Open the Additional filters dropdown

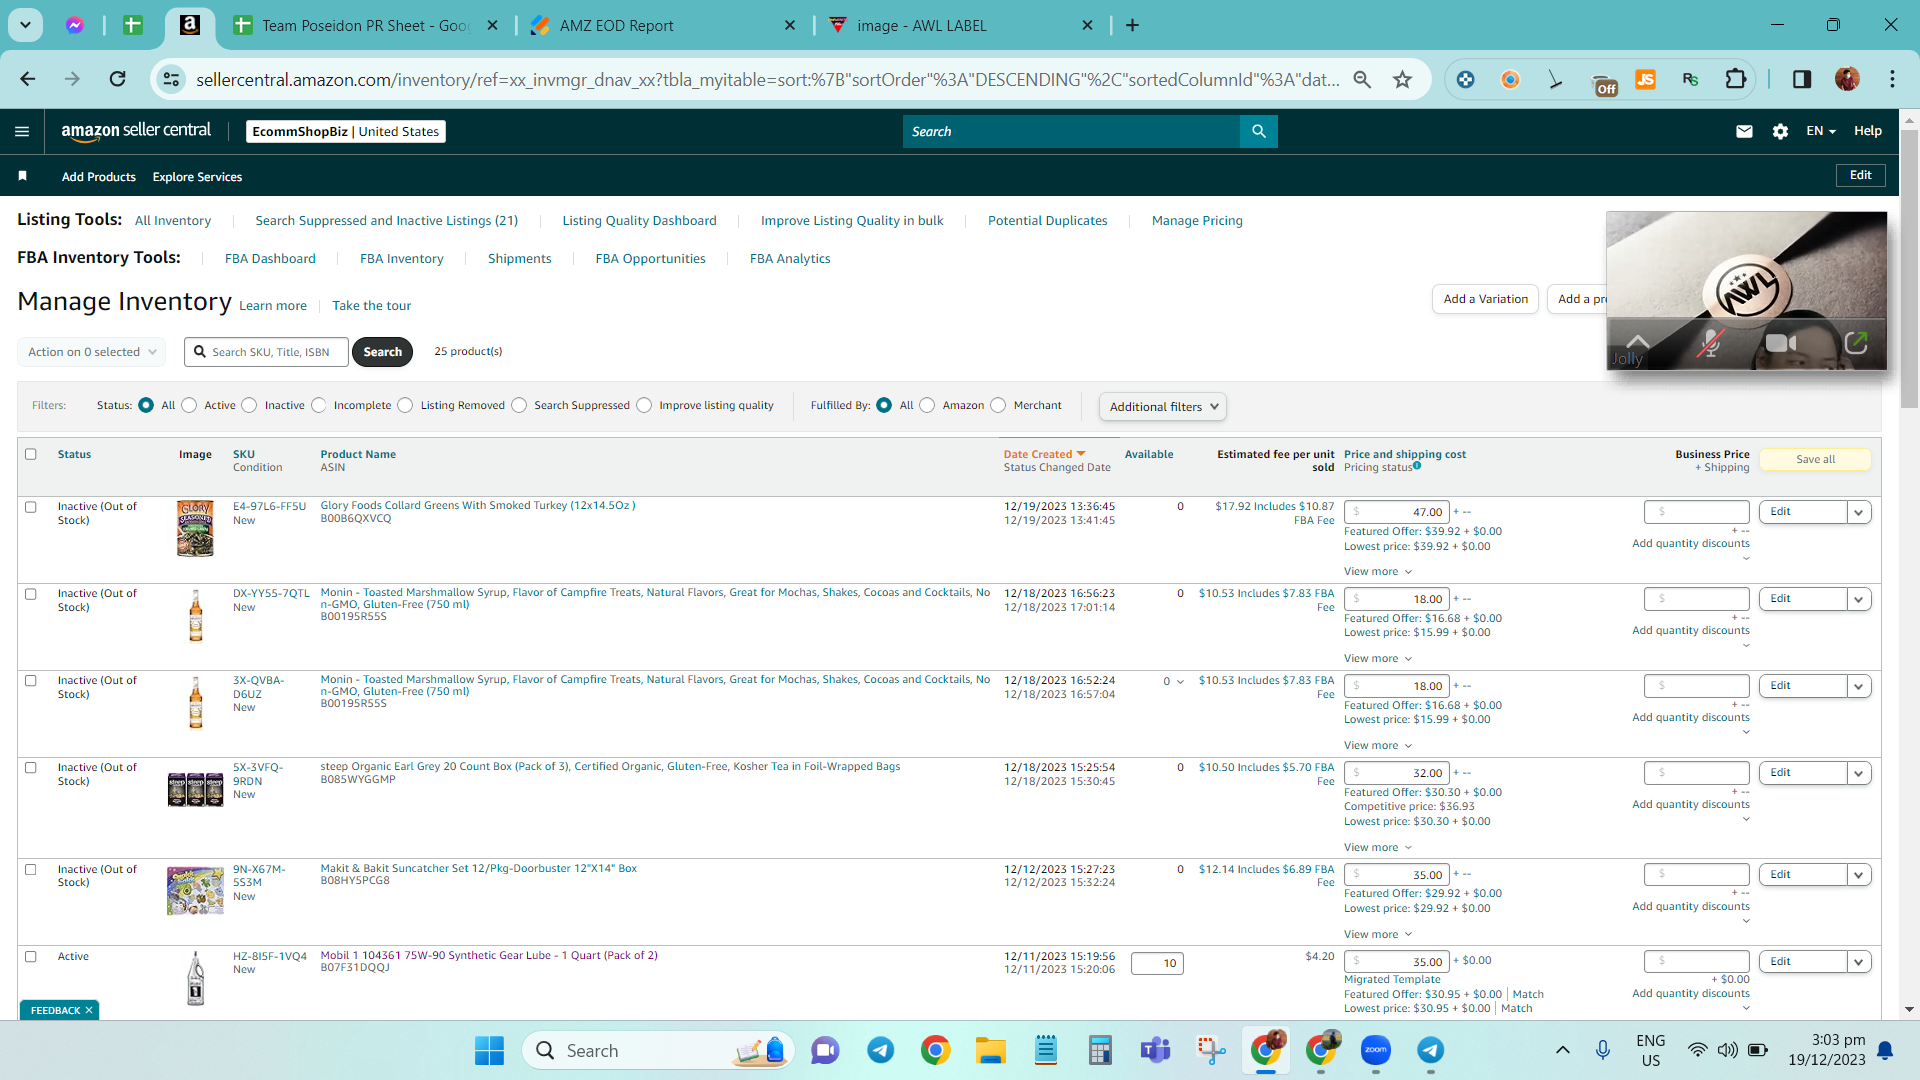pyautogui.click(x=1163, y=406)
